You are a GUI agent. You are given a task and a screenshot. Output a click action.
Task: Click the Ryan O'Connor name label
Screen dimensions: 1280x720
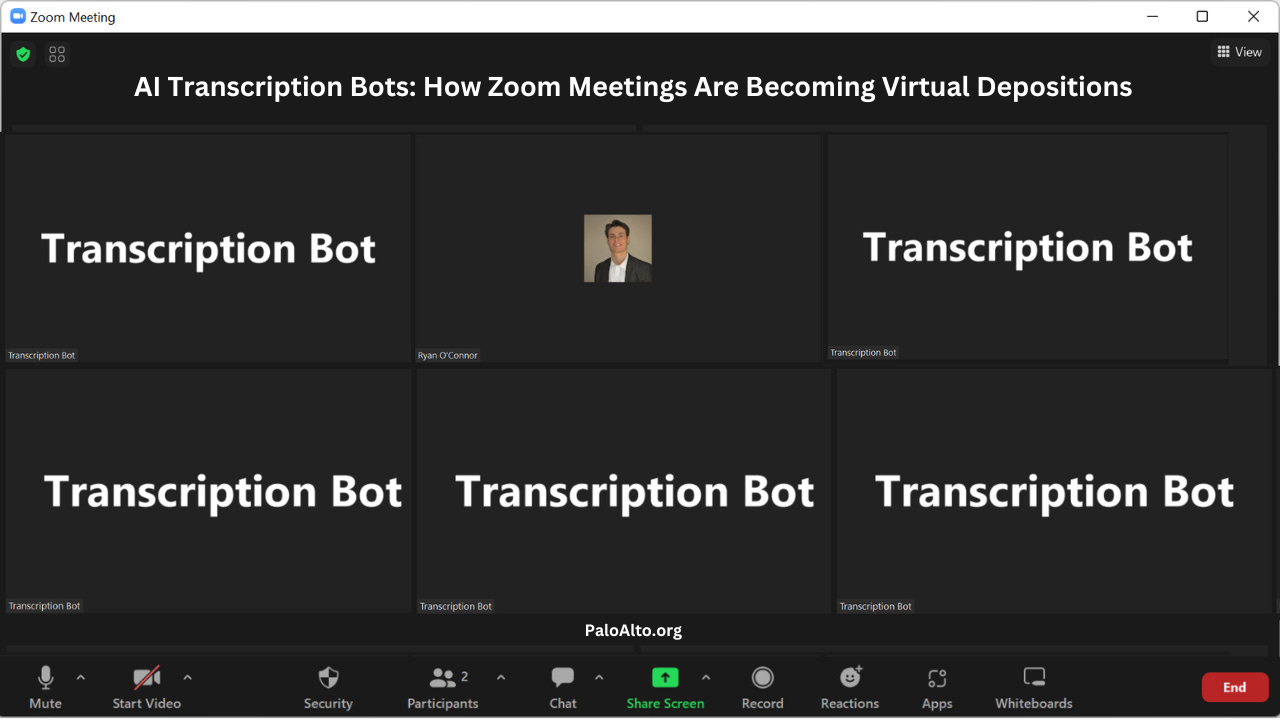448,355
